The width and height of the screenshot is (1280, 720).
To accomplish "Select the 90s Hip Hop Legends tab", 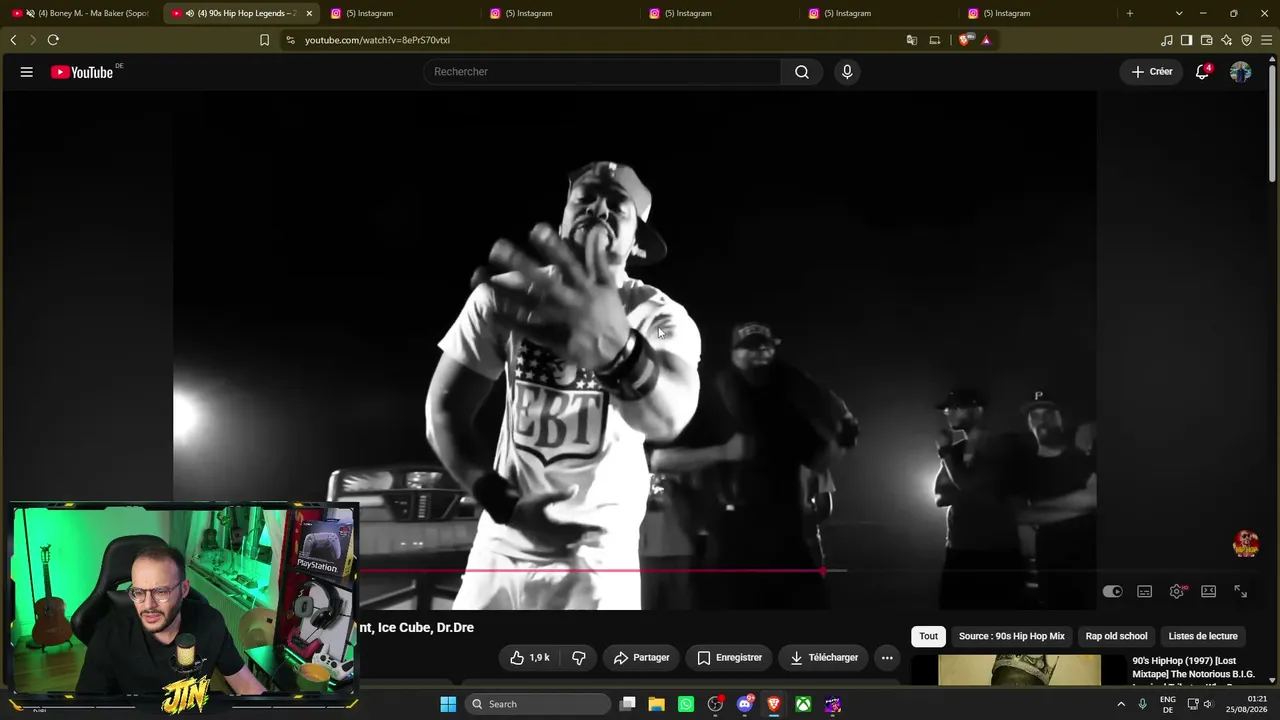I will (x=241, y=13).
